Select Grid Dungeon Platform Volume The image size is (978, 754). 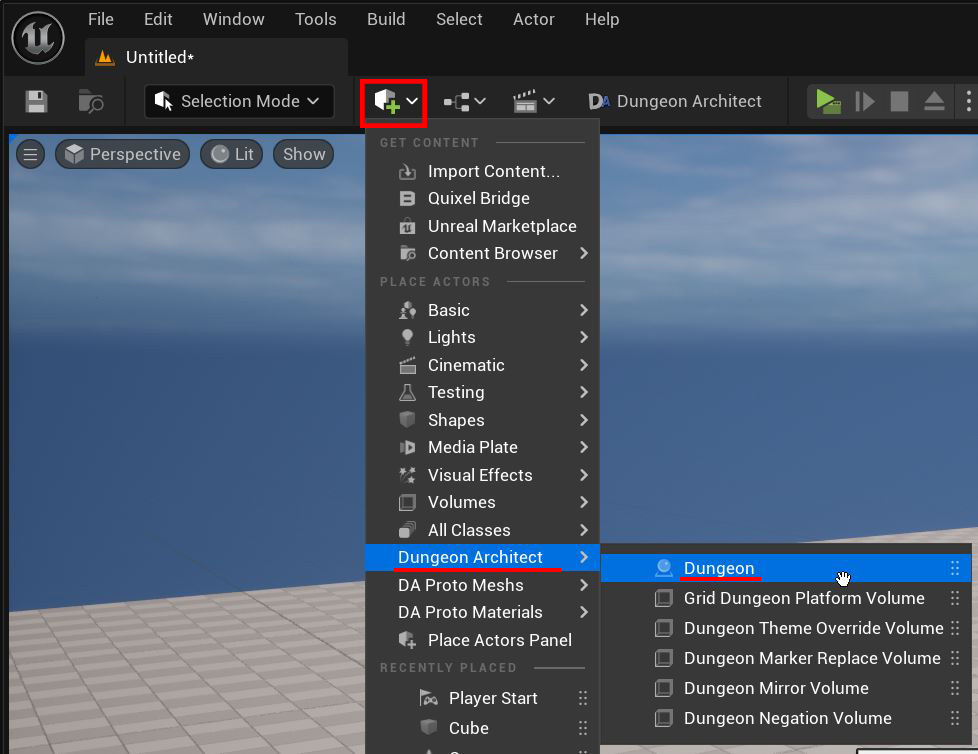[786, 598]
